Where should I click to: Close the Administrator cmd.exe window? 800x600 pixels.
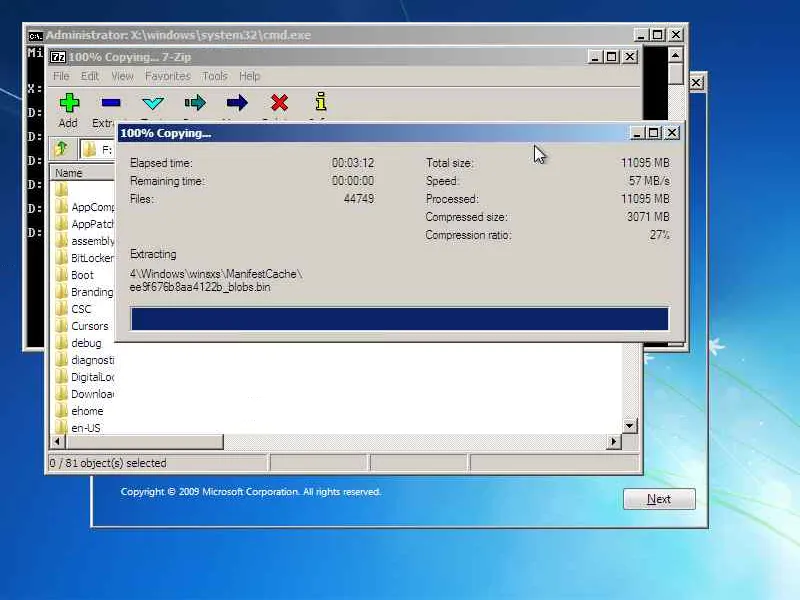click(x=676, y=35)
